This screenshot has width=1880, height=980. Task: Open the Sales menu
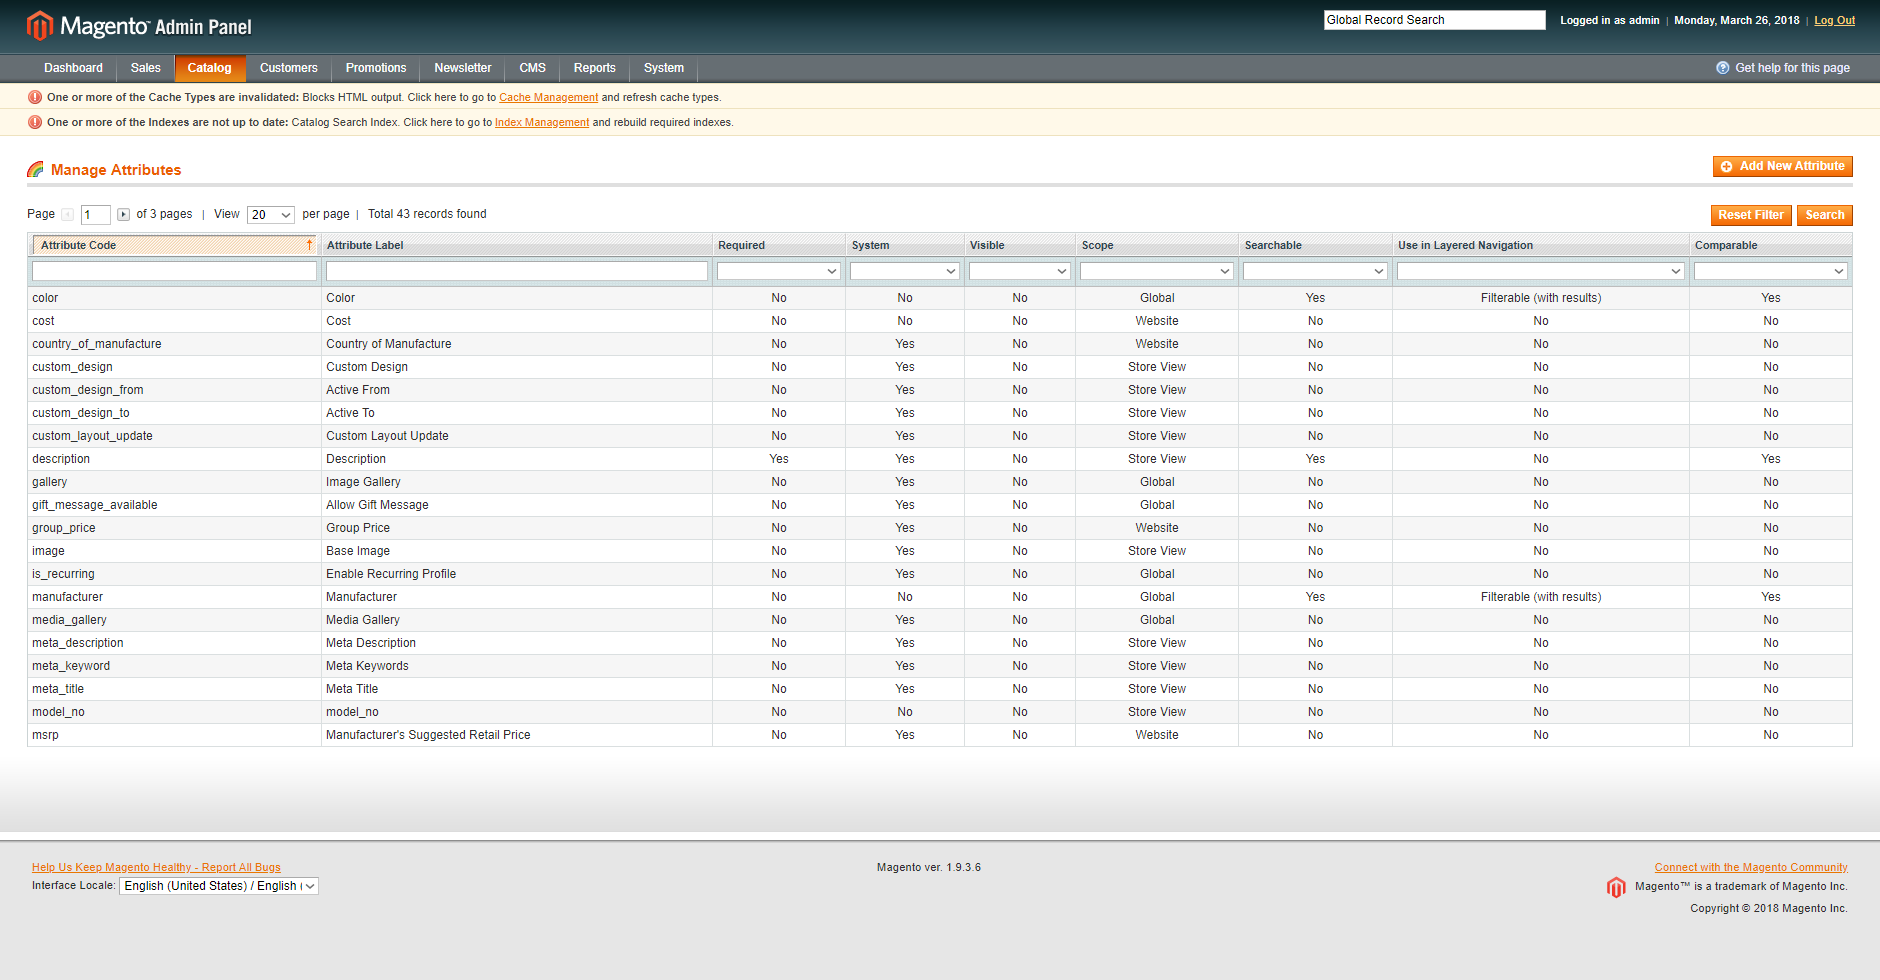145,68
